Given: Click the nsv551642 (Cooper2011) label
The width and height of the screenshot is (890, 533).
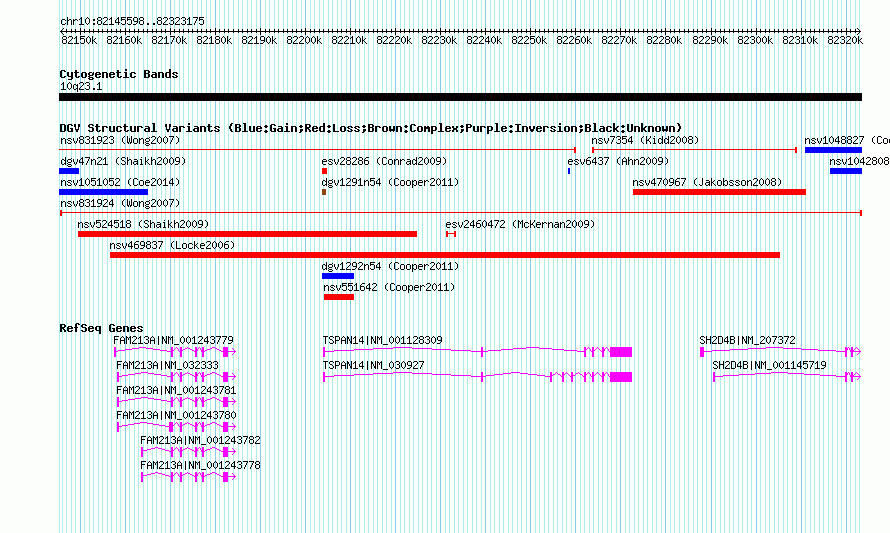Looking at the screenshot, I should coord(389,287).
